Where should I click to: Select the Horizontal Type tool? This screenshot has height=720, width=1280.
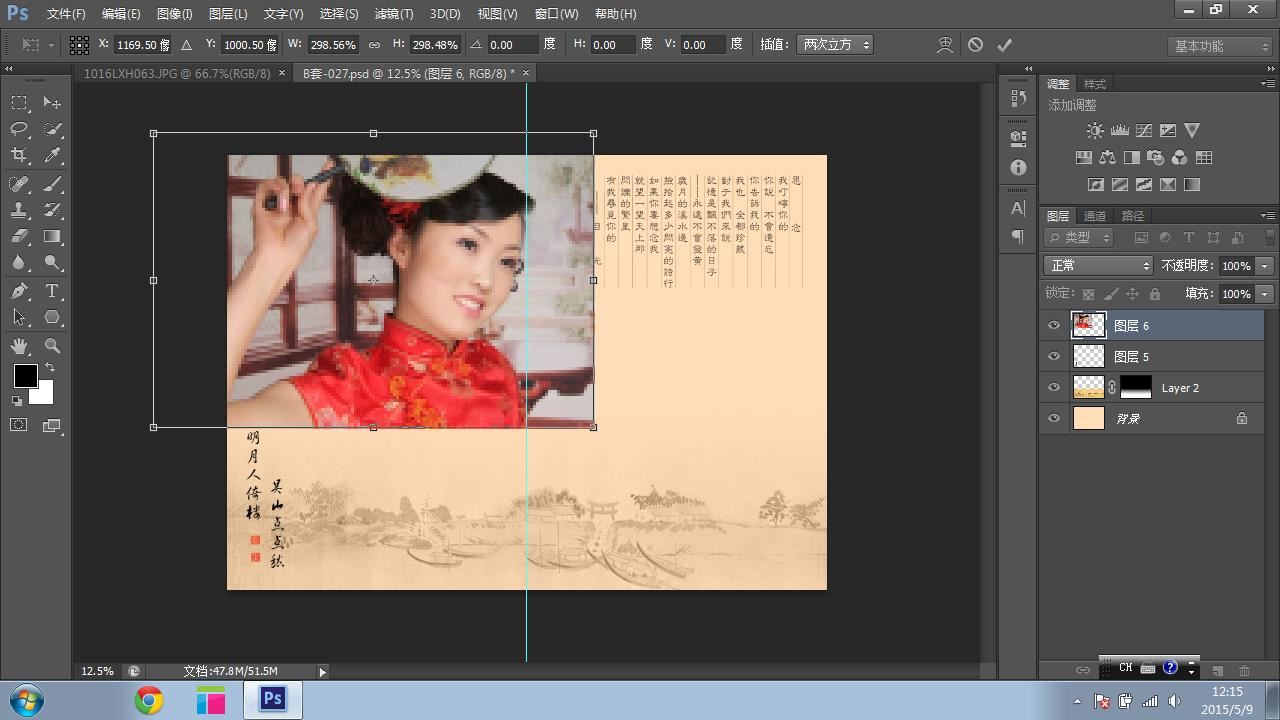[x=52, y=291]
